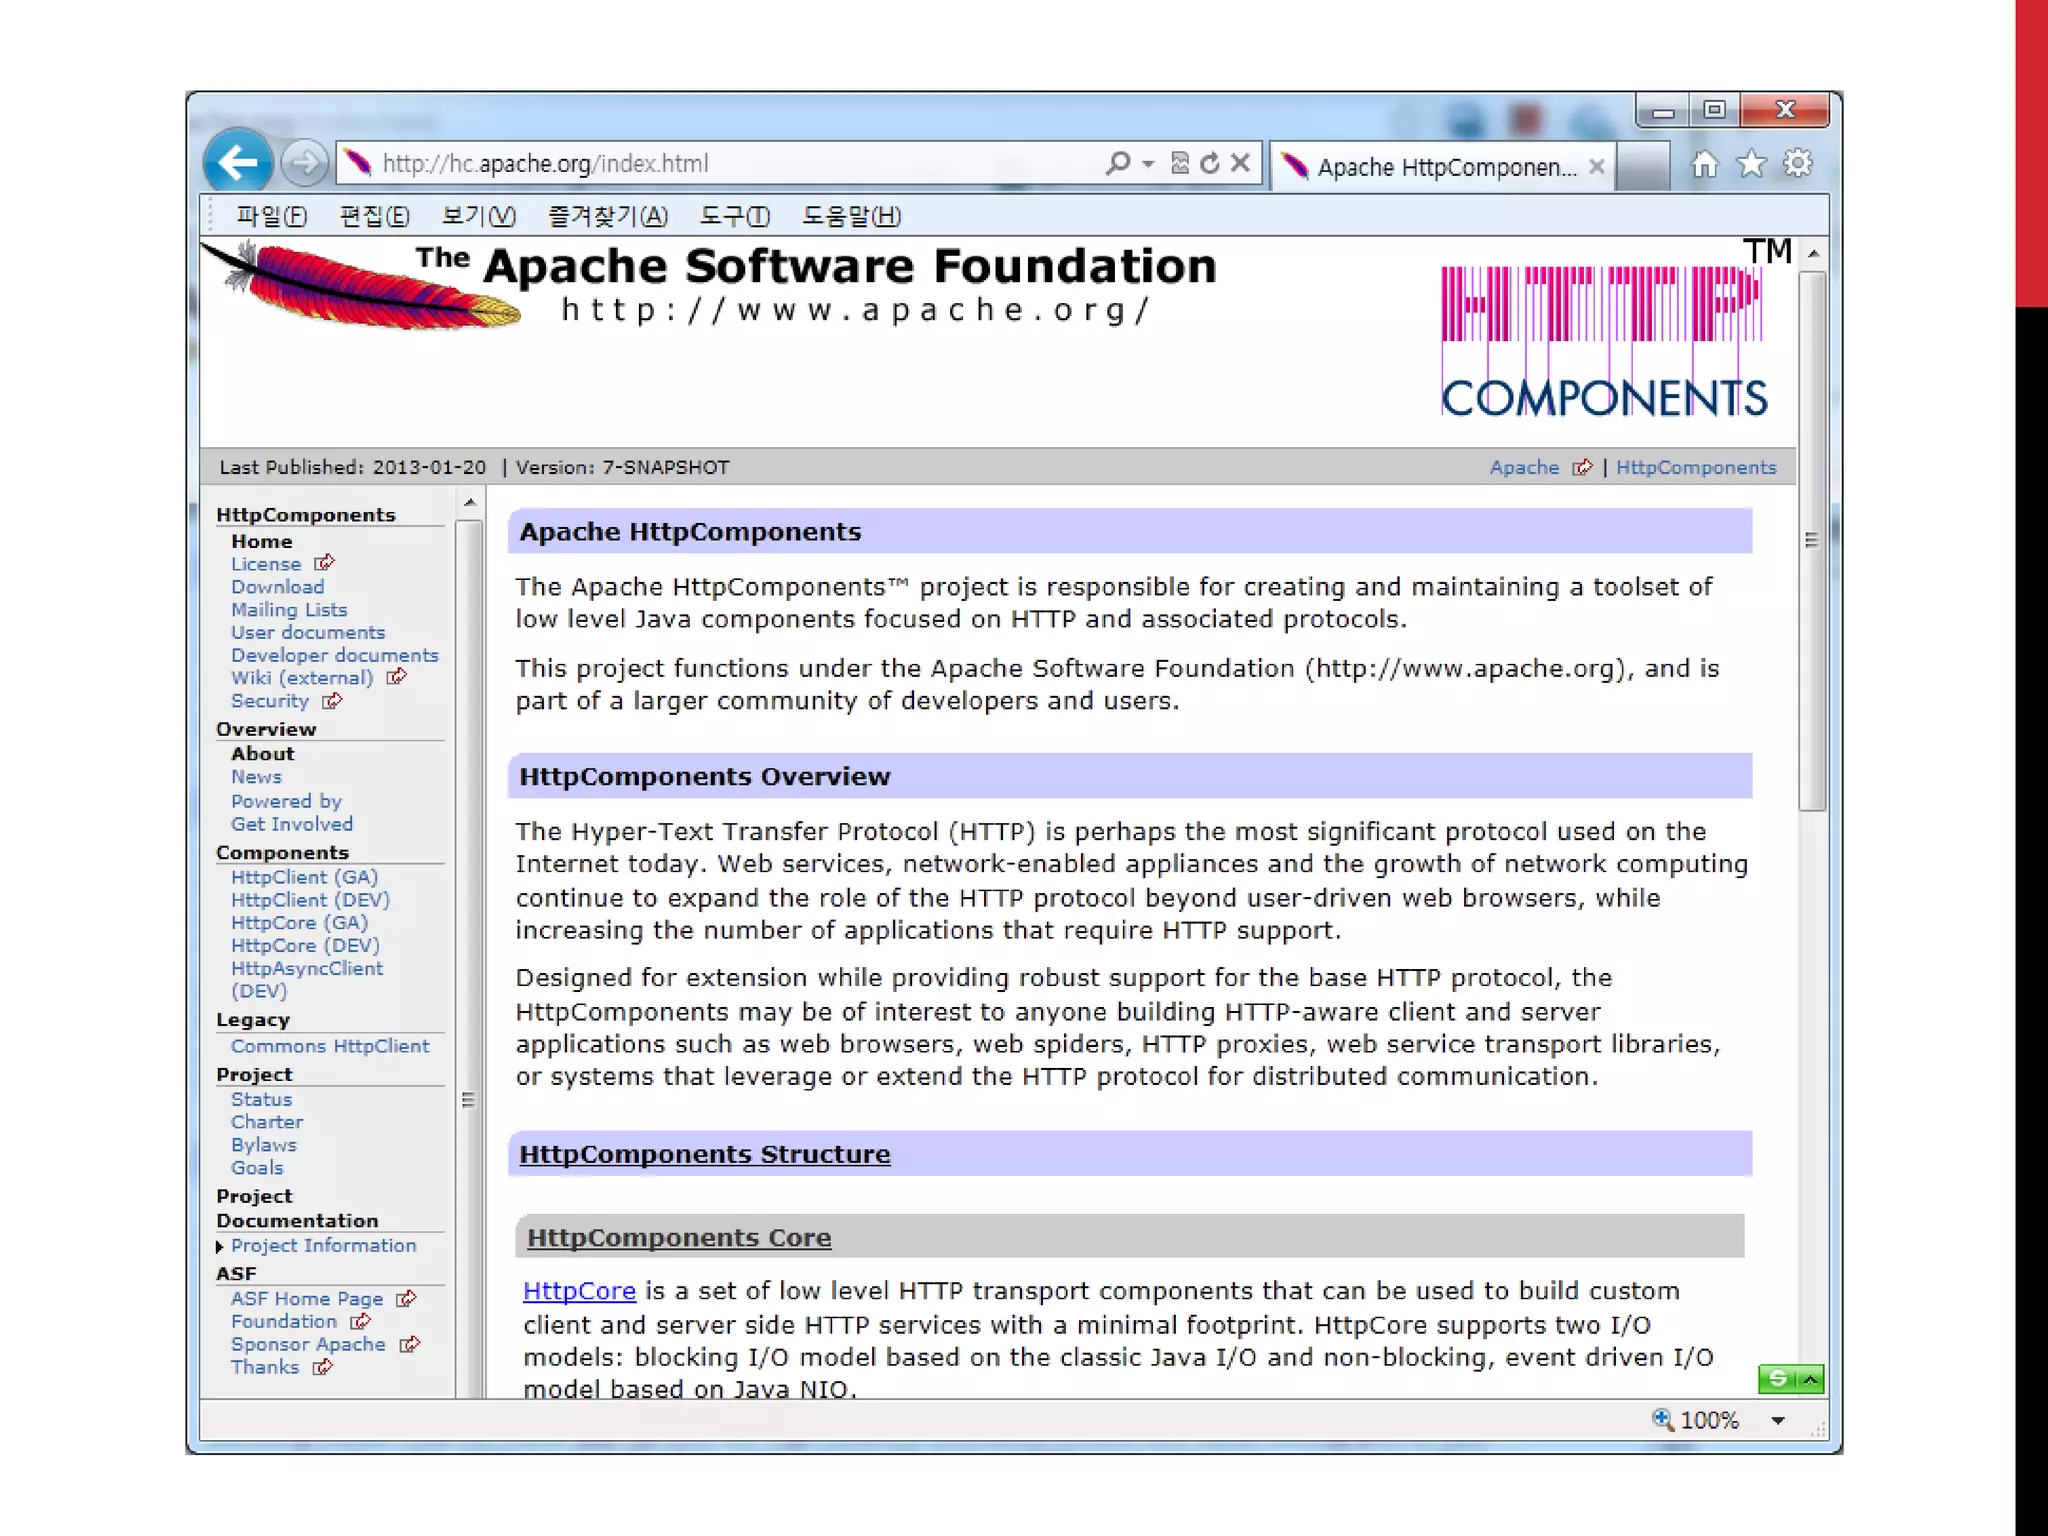Open the 도구(T) menu
The height and width of the screenshot is (1536, 2048).
(x=734, y=216)
